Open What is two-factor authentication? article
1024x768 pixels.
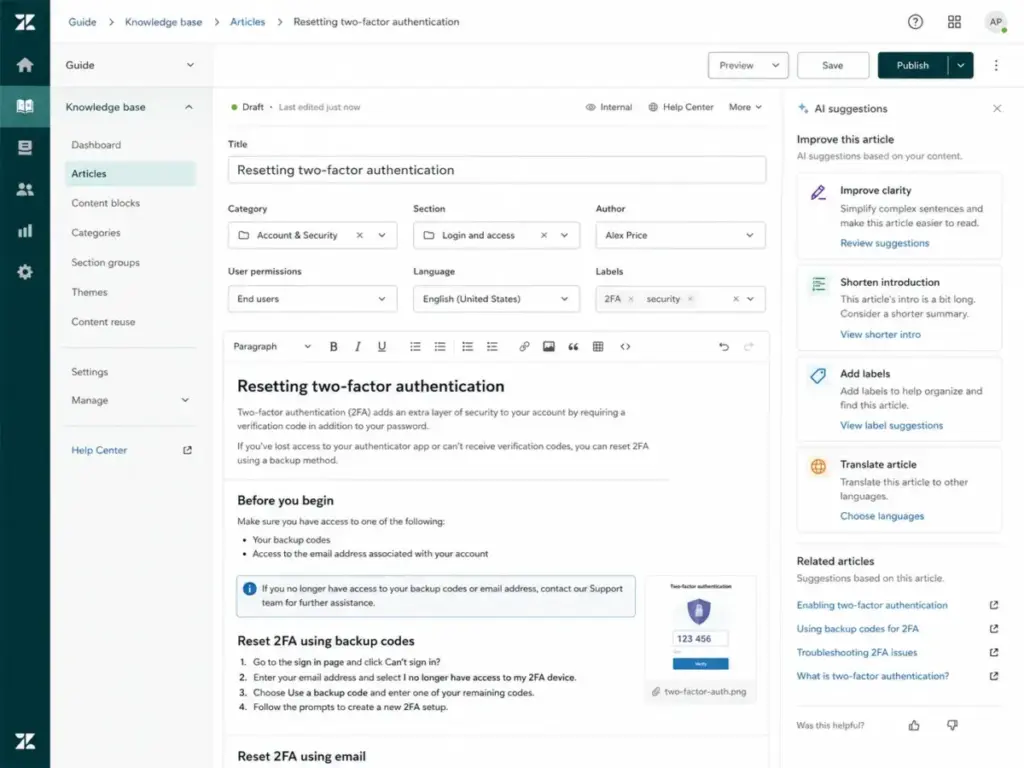pos(872,676)
